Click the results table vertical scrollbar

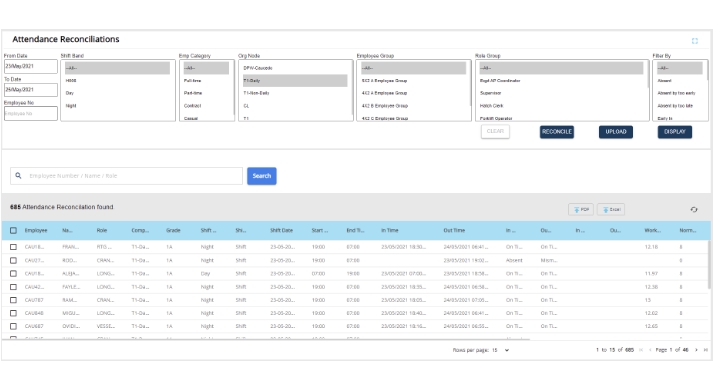click(709, 265)
